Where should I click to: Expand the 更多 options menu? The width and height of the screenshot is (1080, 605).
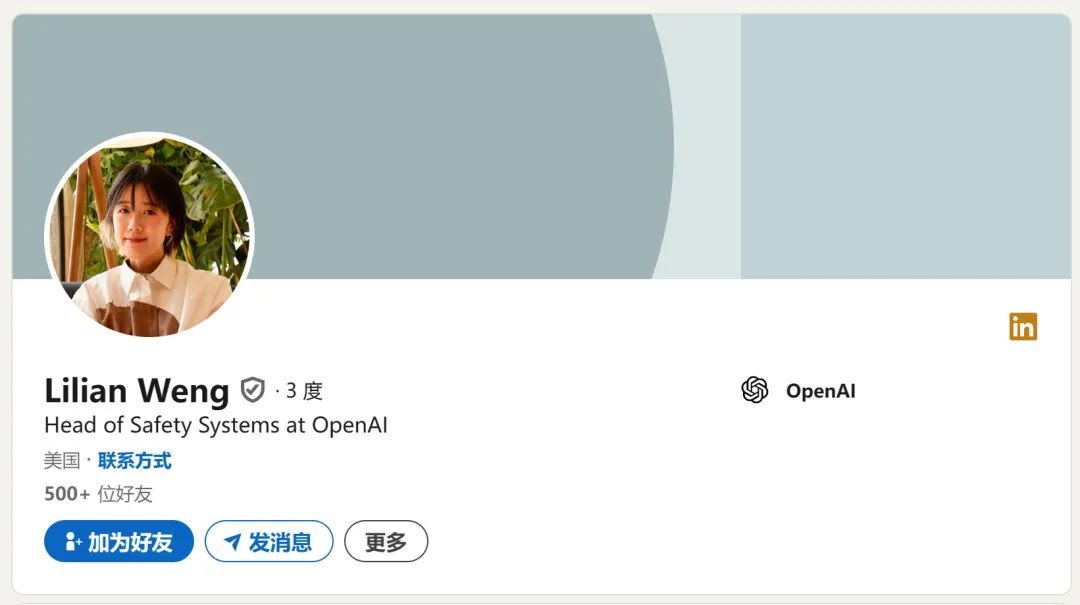(386, 542)
